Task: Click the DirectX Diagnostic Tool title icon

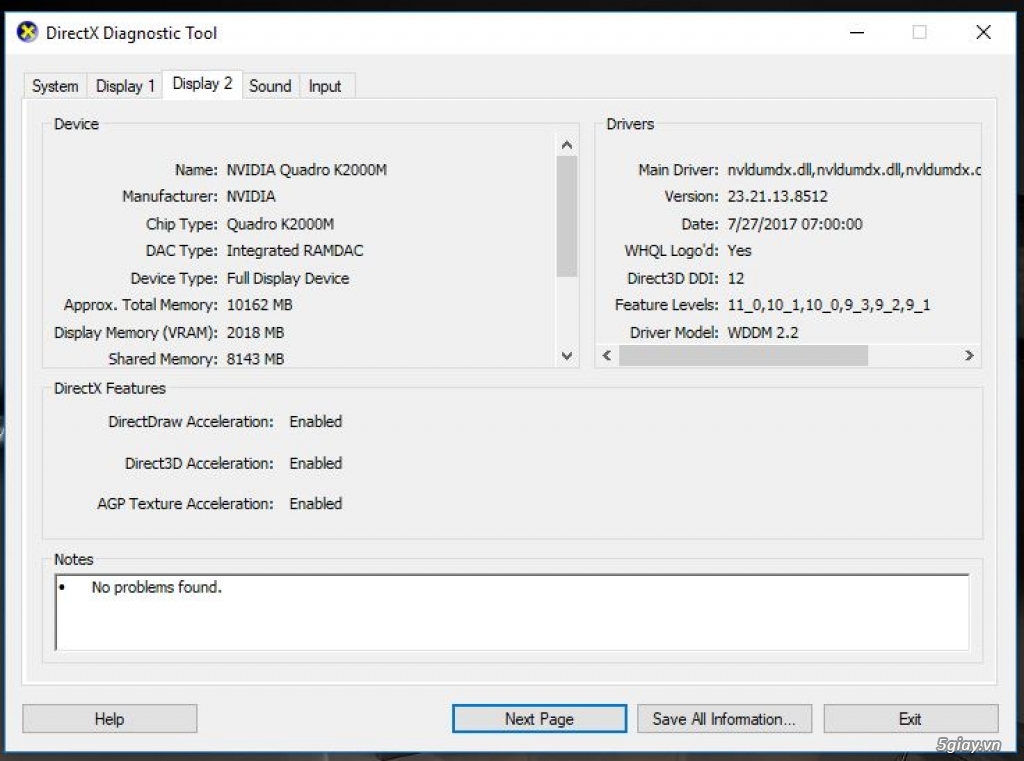Action: 27,31
